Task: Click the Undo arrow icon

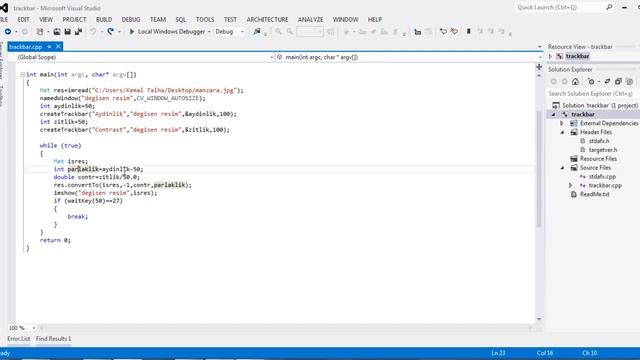Action: click(93, 31)
